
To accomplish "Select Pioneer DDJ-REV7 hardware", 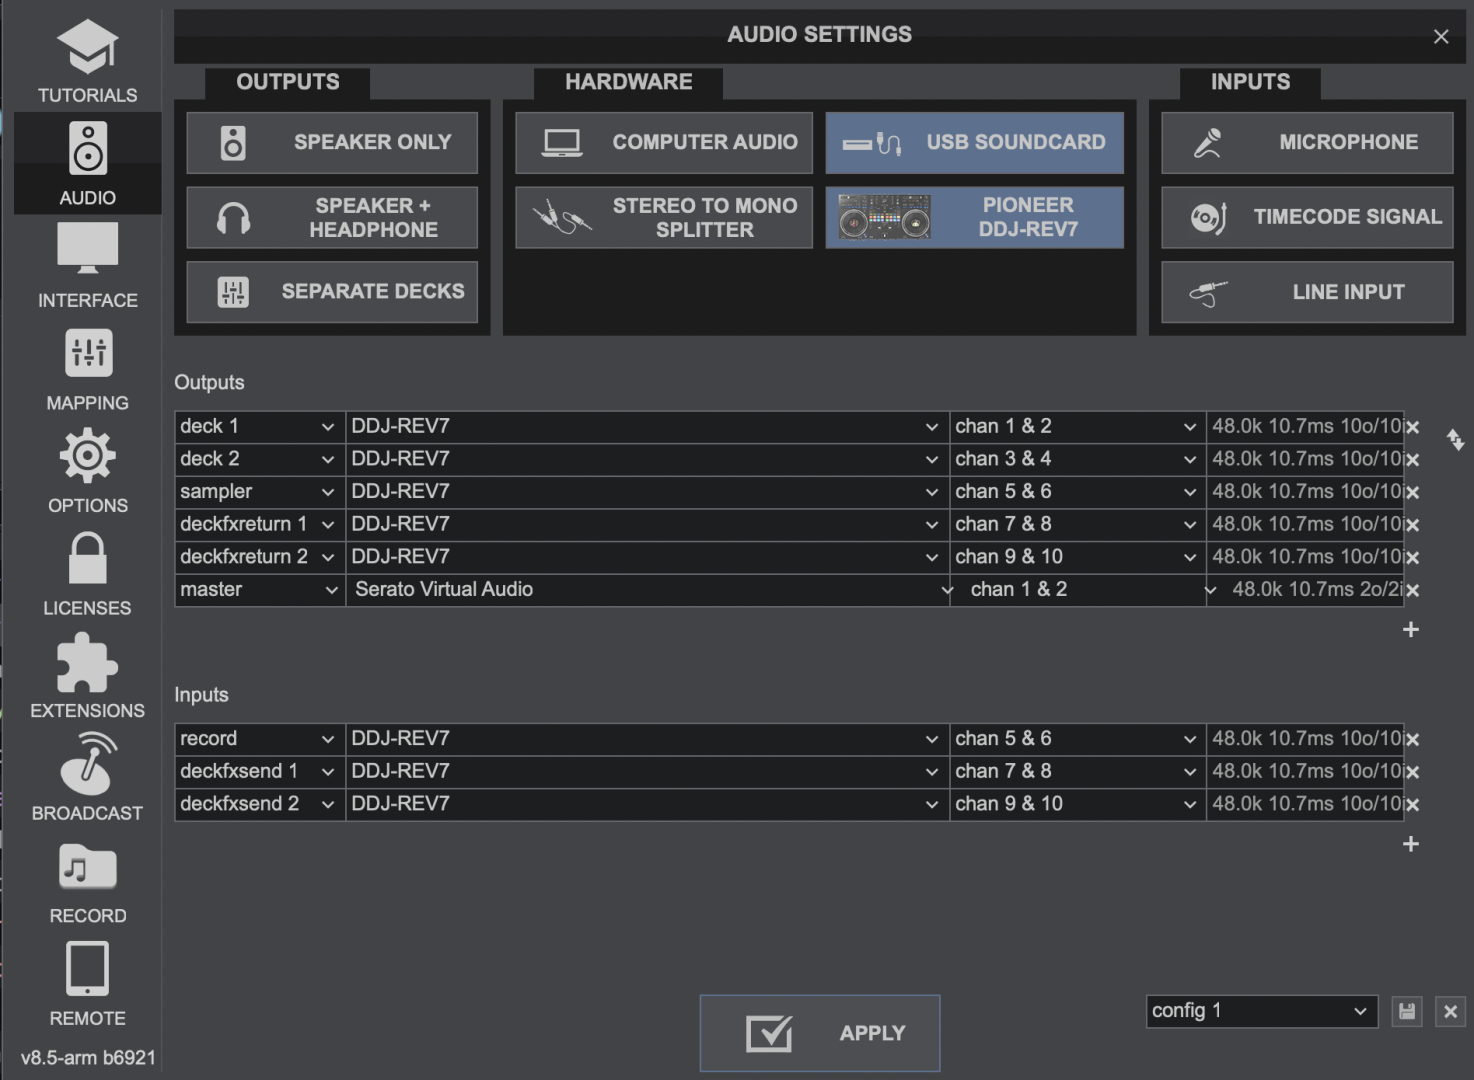I will click(974, 217).
